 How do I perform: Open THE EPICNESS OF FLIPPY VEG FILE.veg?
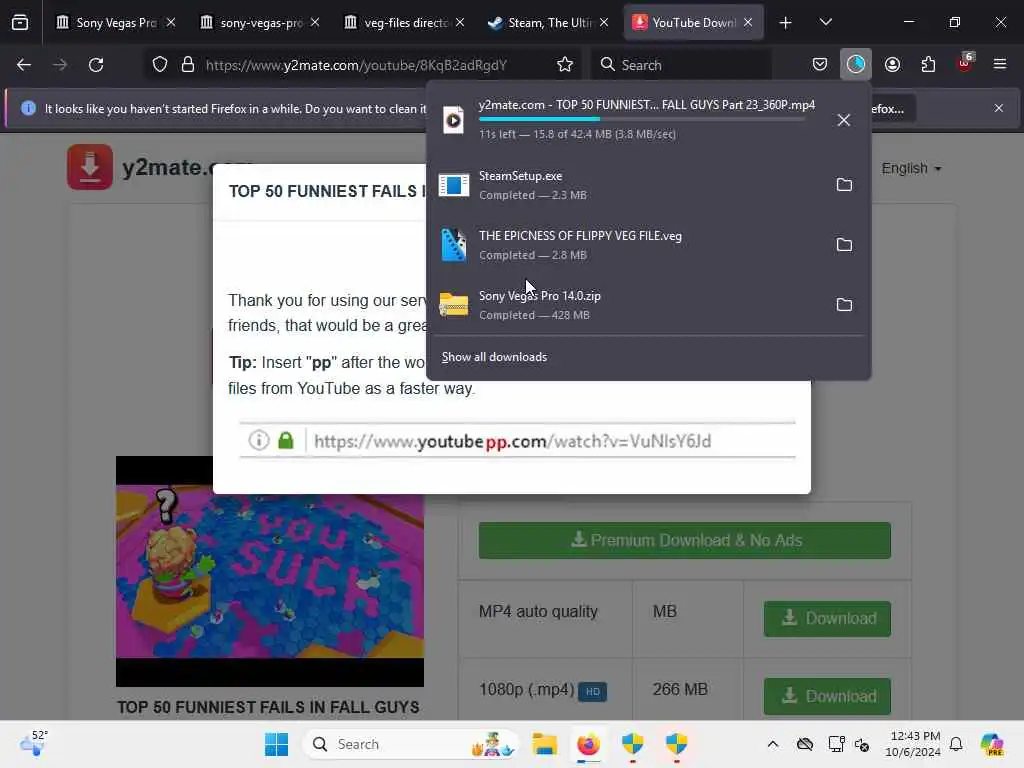pos(627,245)
